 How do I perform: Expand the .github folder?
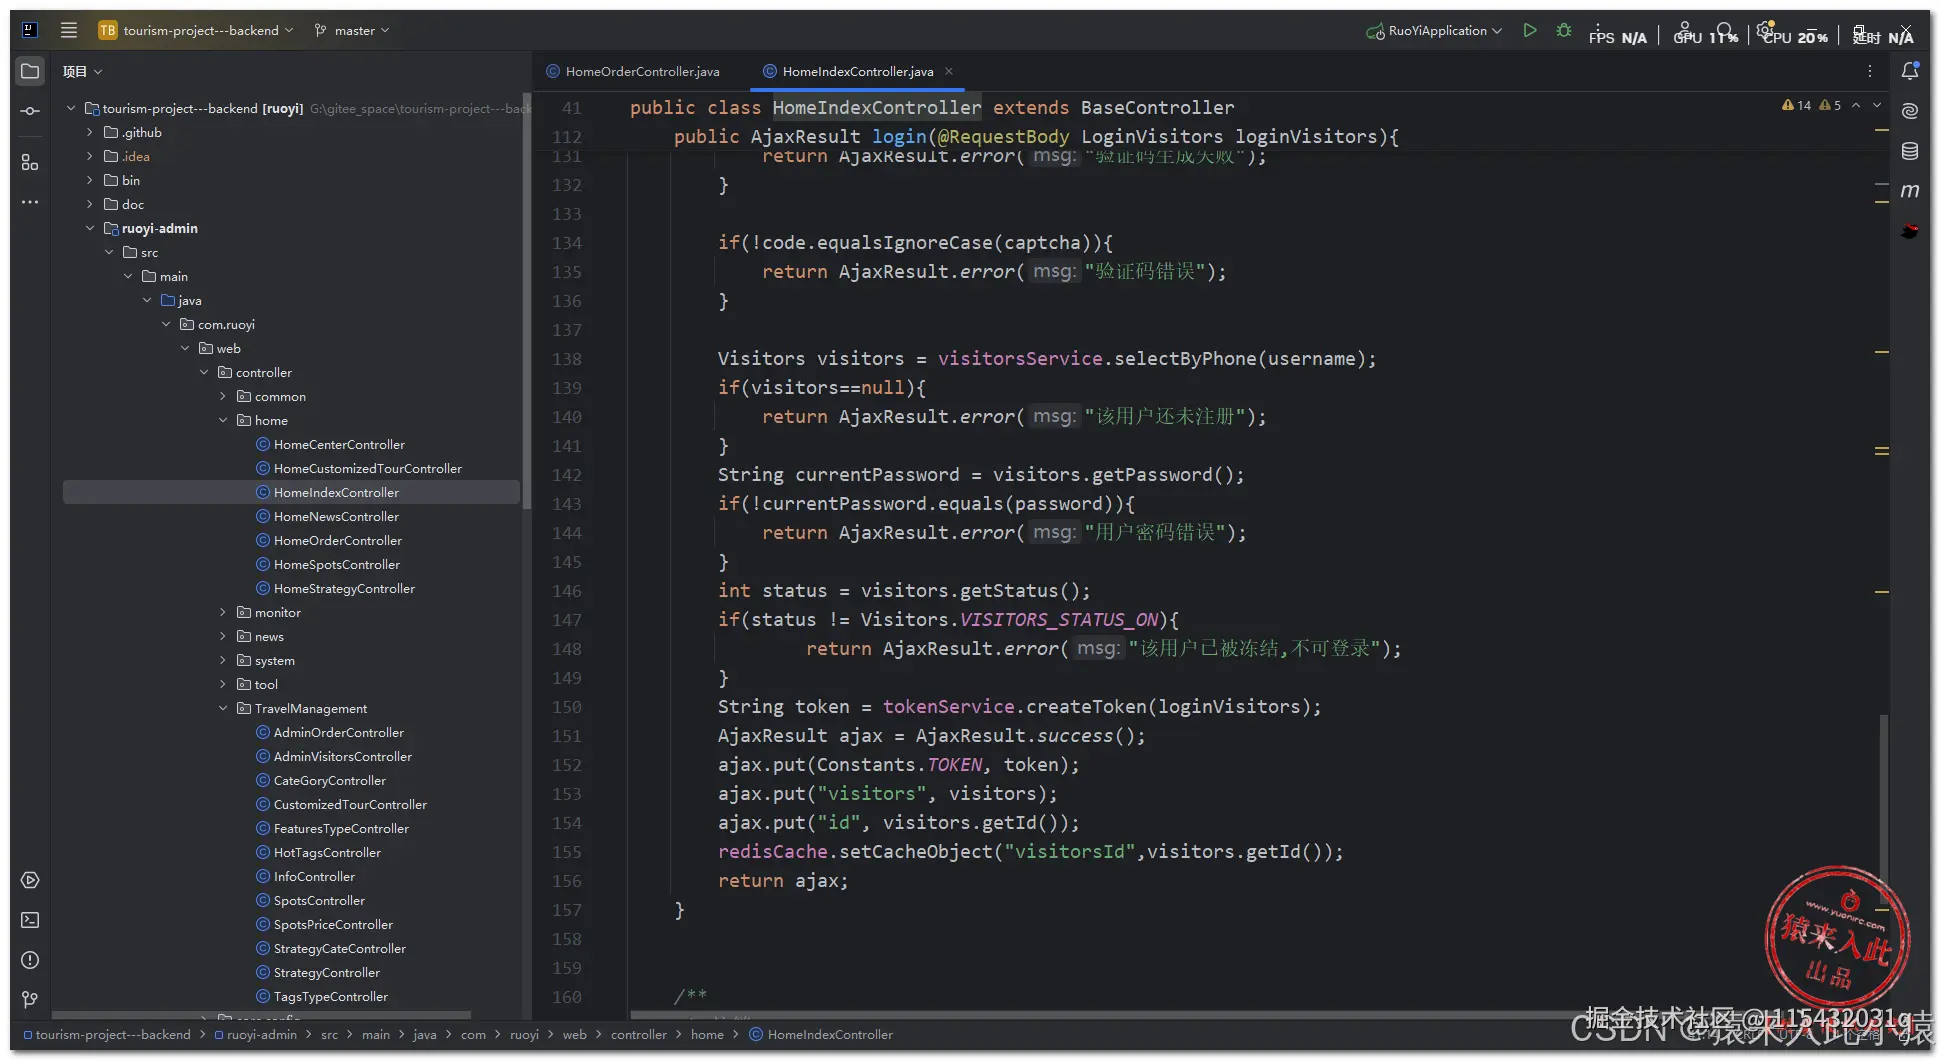click(x=90, y=132)
